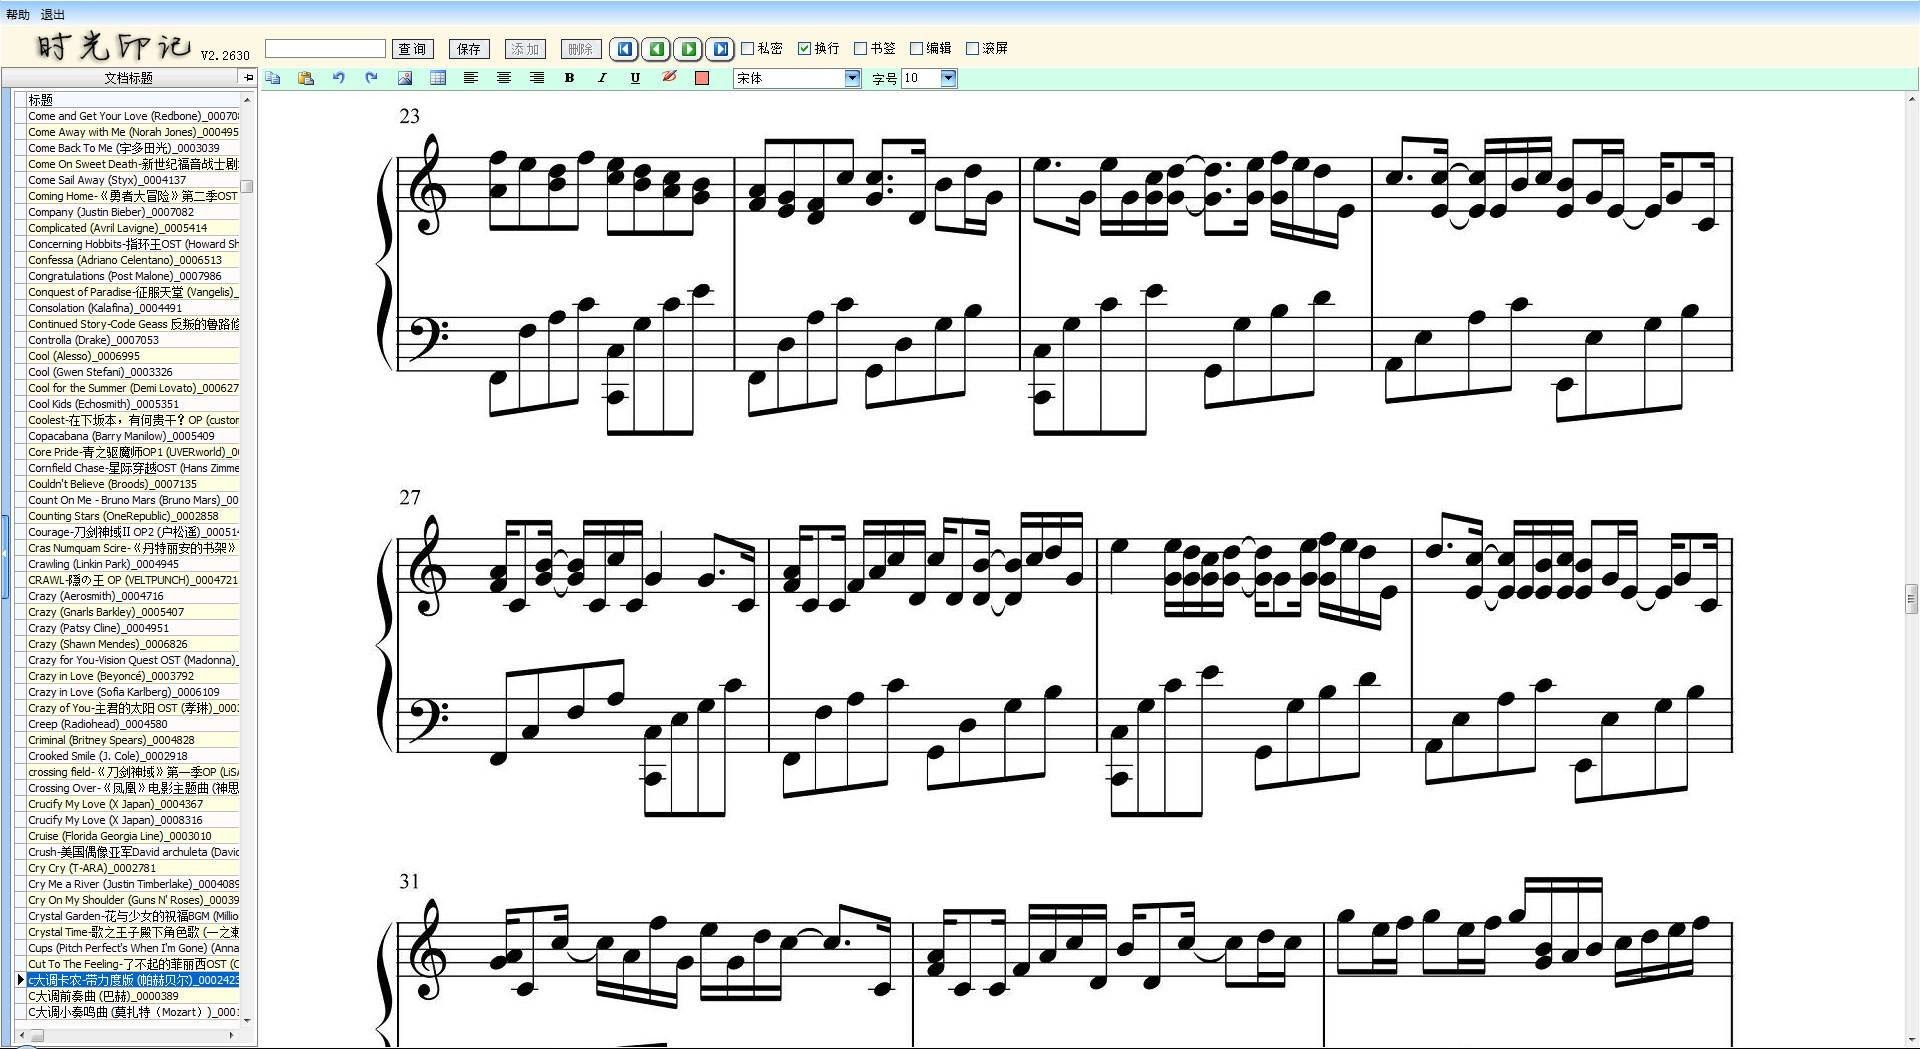Click the 添加 button

point(525,49)
